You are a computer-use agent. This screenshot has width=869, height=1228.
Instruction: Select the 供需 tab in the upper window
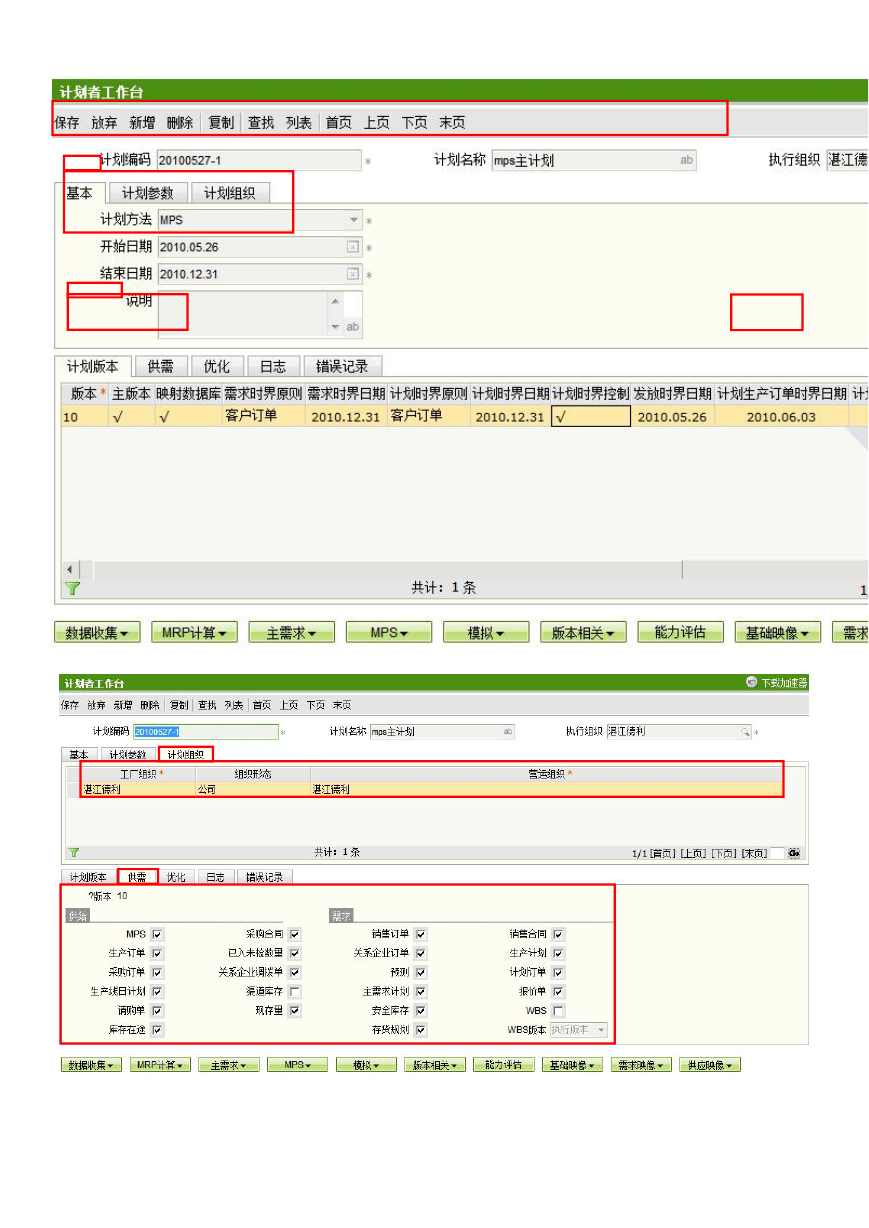coord(160,366)
